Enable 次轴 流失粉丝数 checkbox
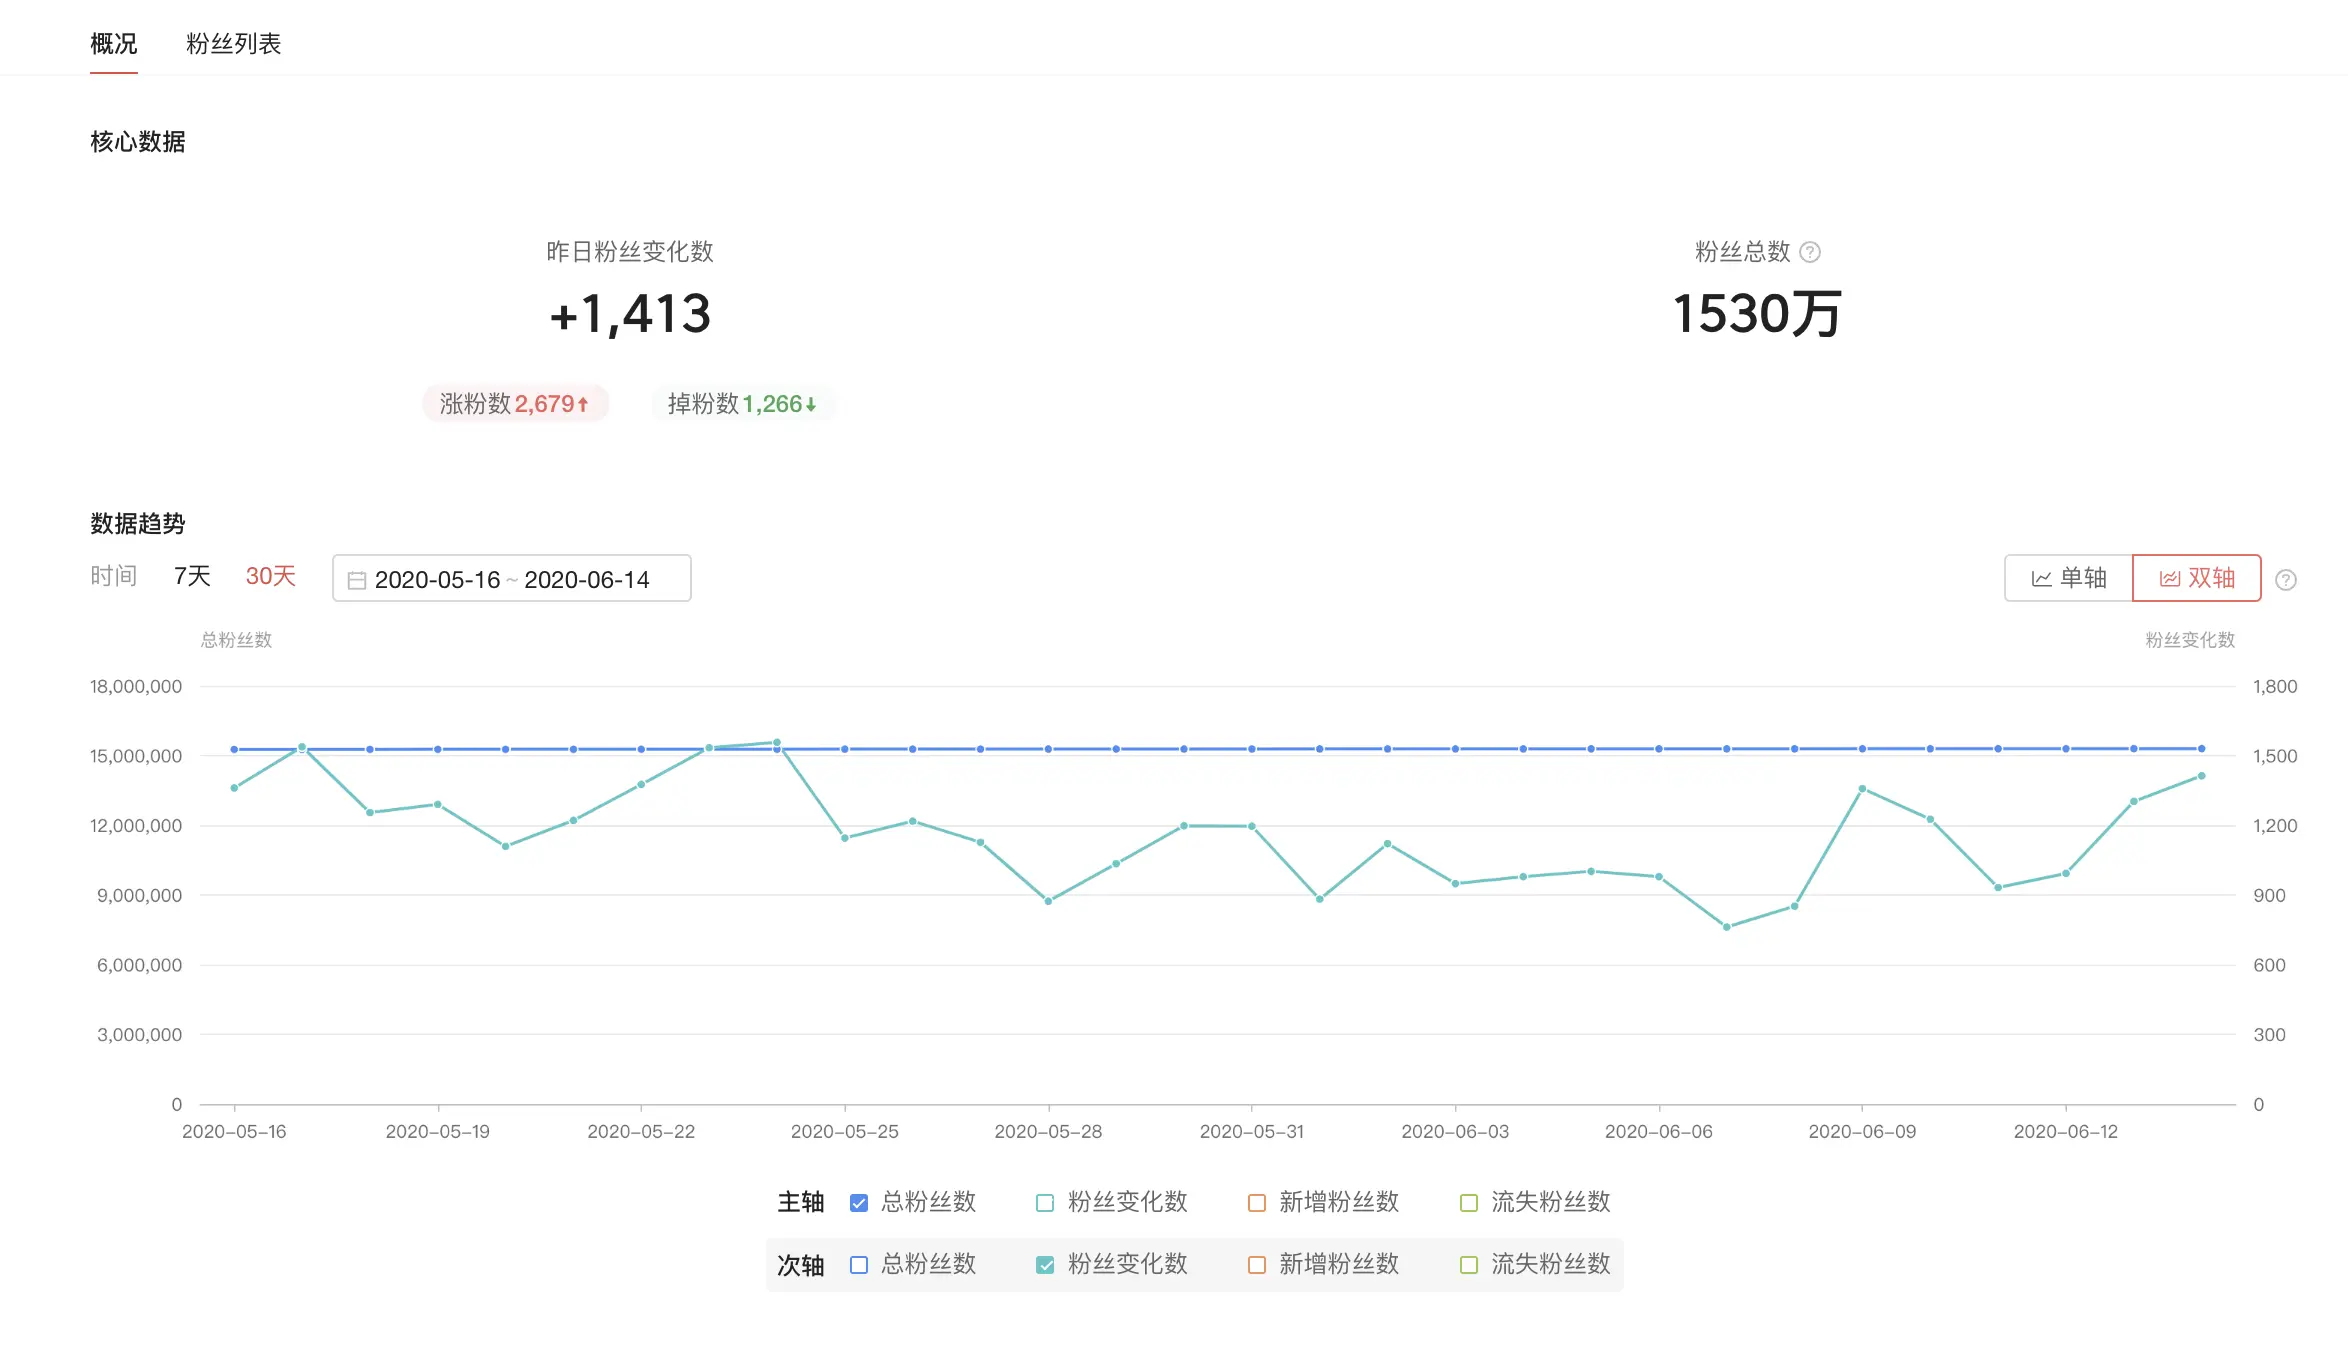Screen dimensions: 2348x1366 click(x=1469, y=1265)
